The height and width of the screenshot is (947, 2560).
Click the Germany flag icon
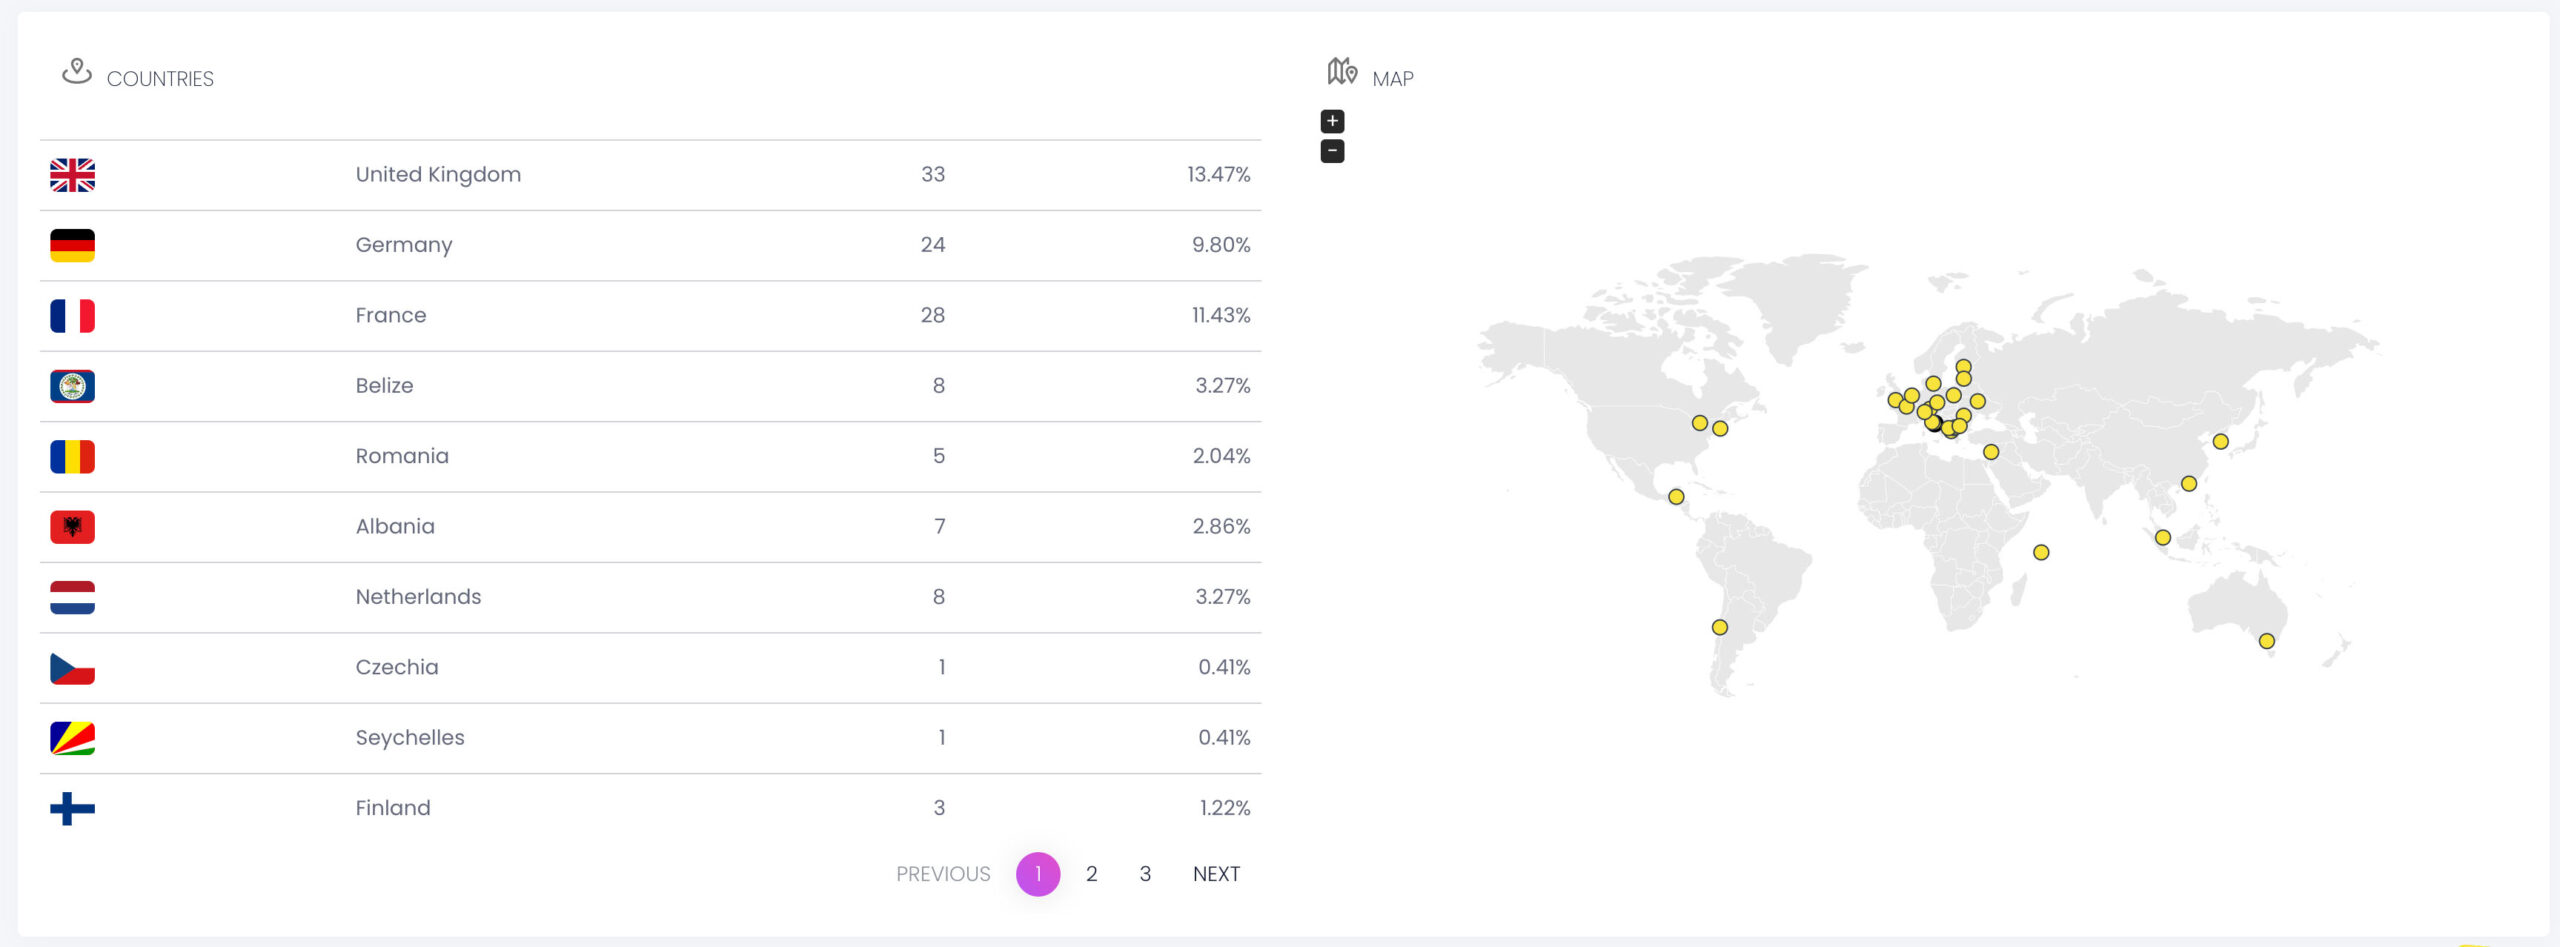72,245
